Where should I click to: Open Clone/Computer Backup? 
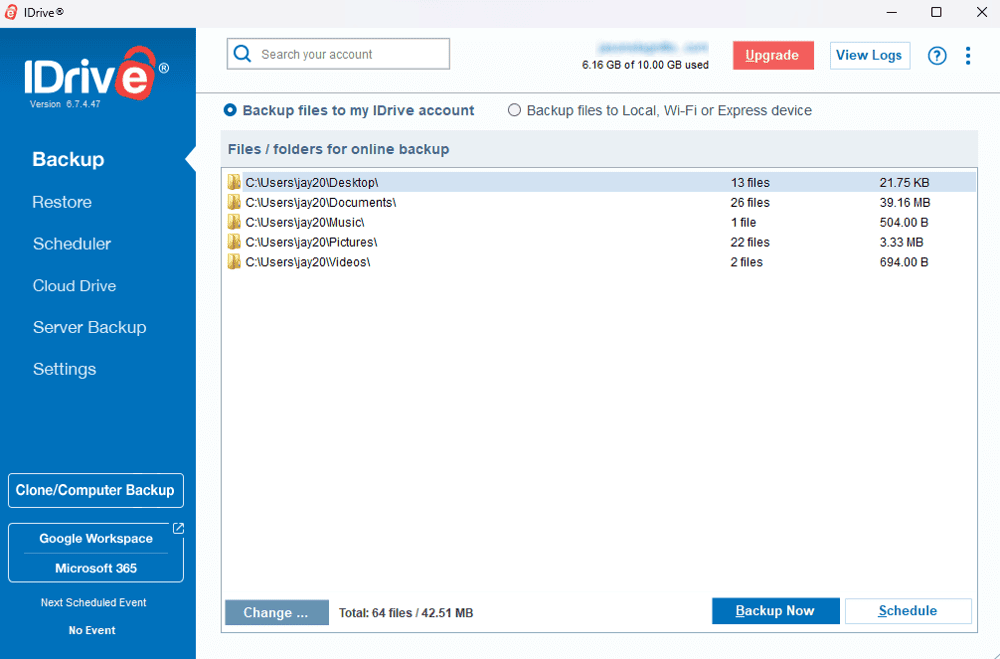tap(96, 491)
